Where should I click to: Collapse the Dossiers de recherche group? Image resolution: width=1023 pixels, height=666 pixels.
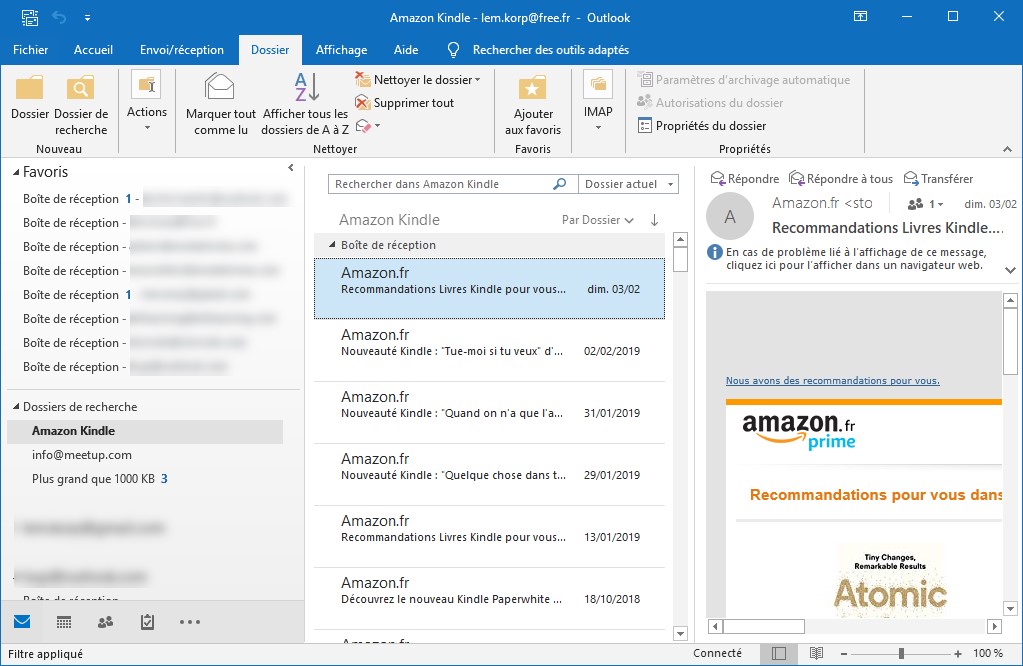16,407
